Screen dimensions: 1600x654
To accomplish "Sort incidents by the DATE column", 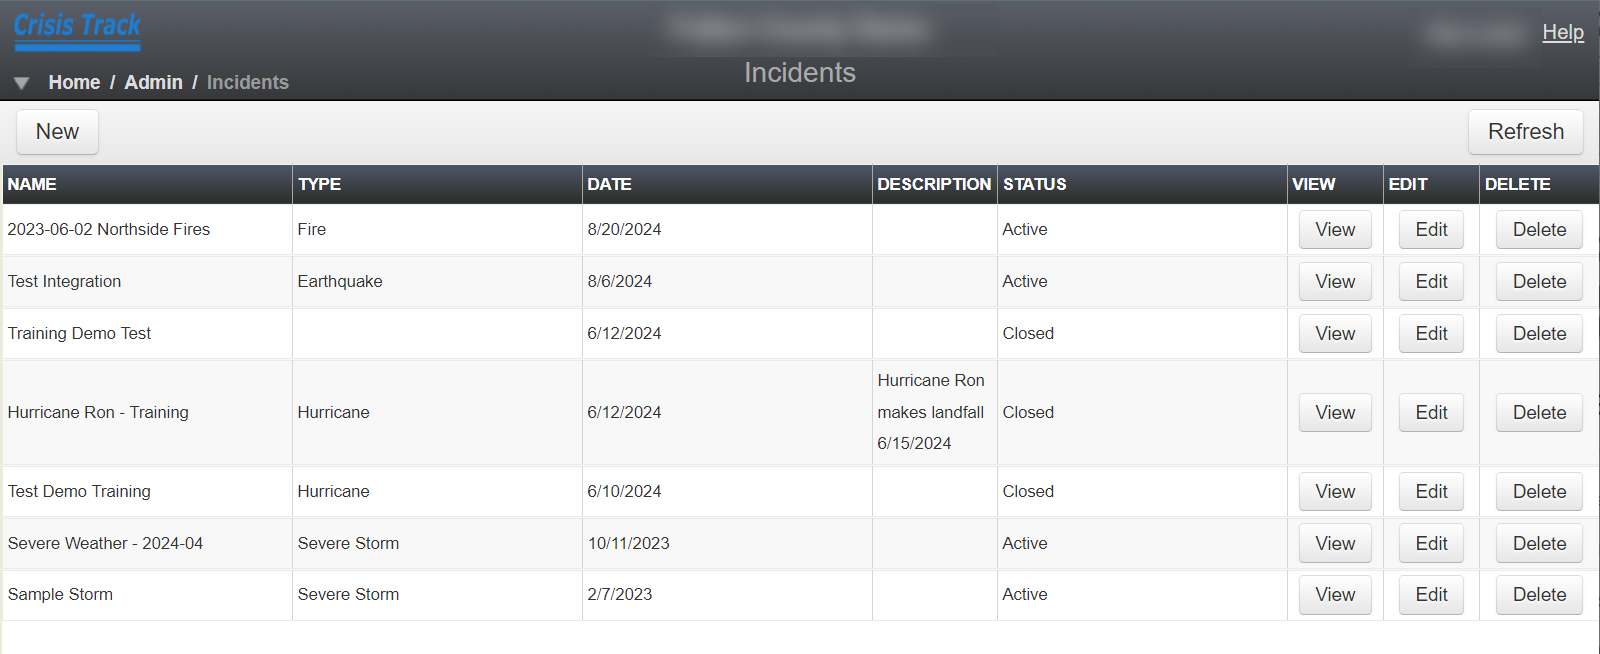I will point(610,184).
